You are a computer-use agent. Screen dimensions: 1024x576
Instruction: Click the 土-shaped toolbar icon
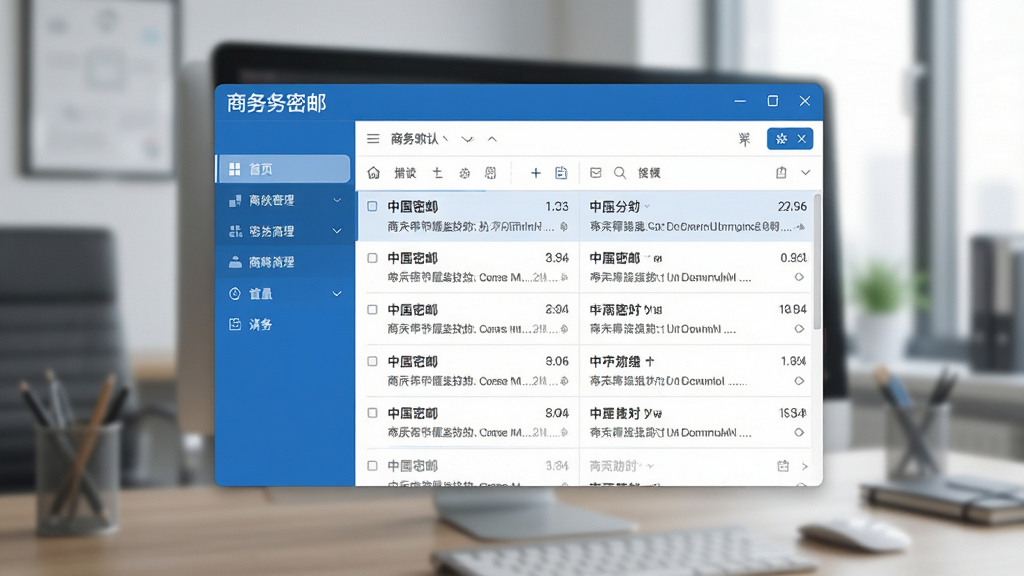coord(437,172)
